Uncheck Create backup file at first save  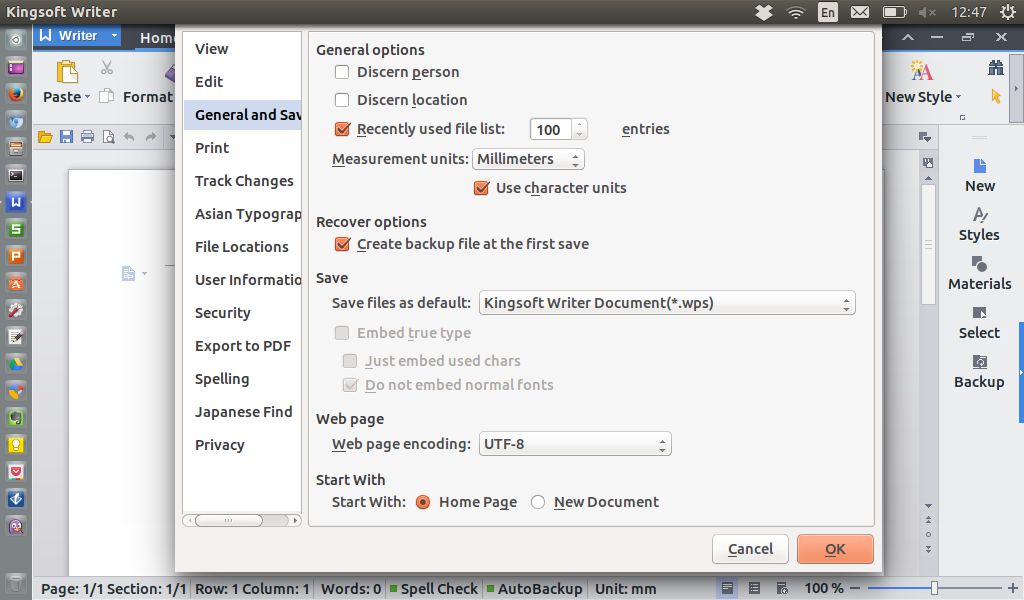(x=342, y=244)
